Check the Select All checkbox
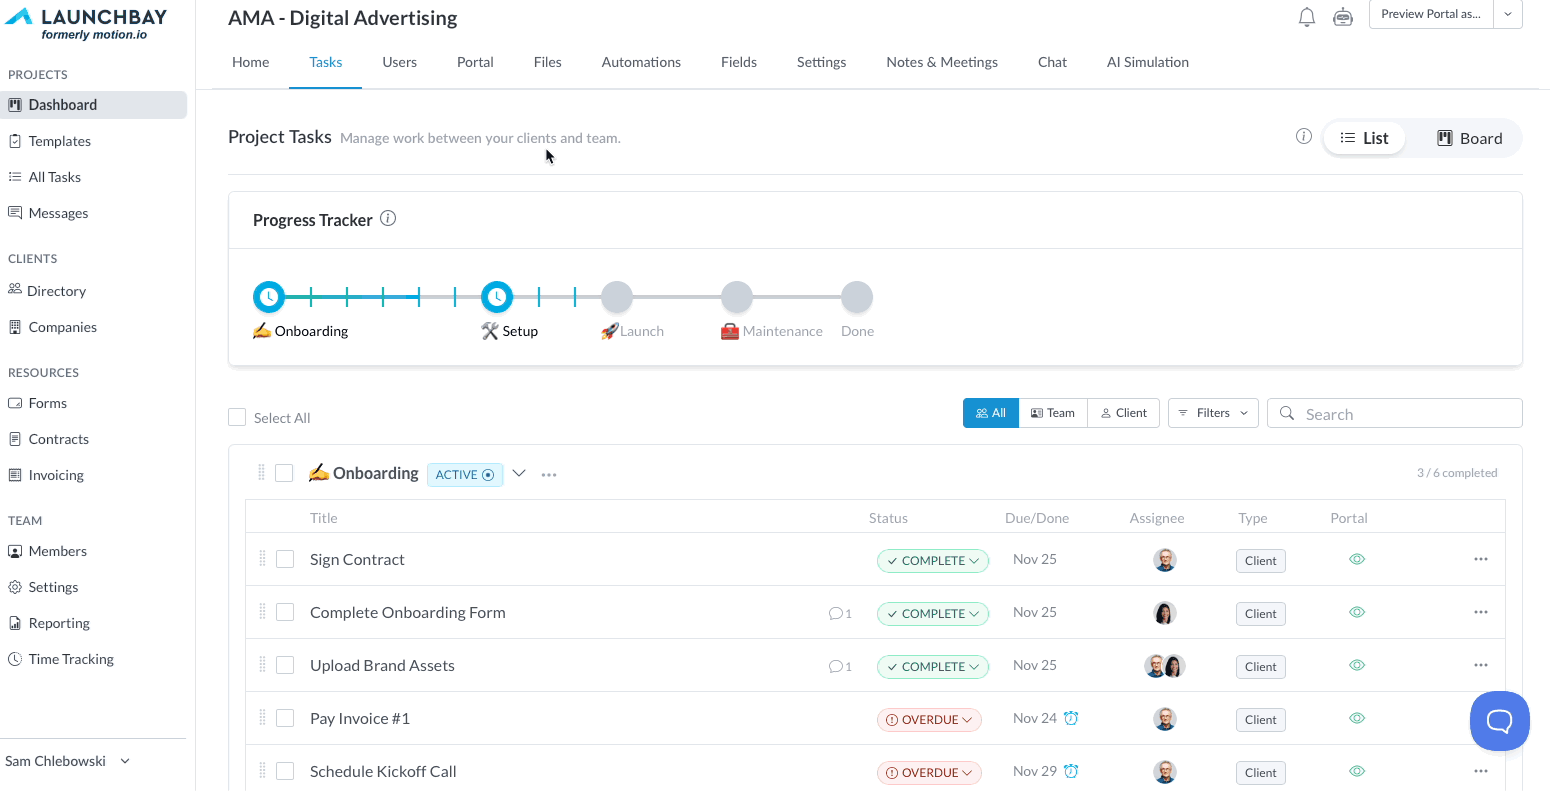The height and width of the screenshot is (791, 1550). [237, 417]
